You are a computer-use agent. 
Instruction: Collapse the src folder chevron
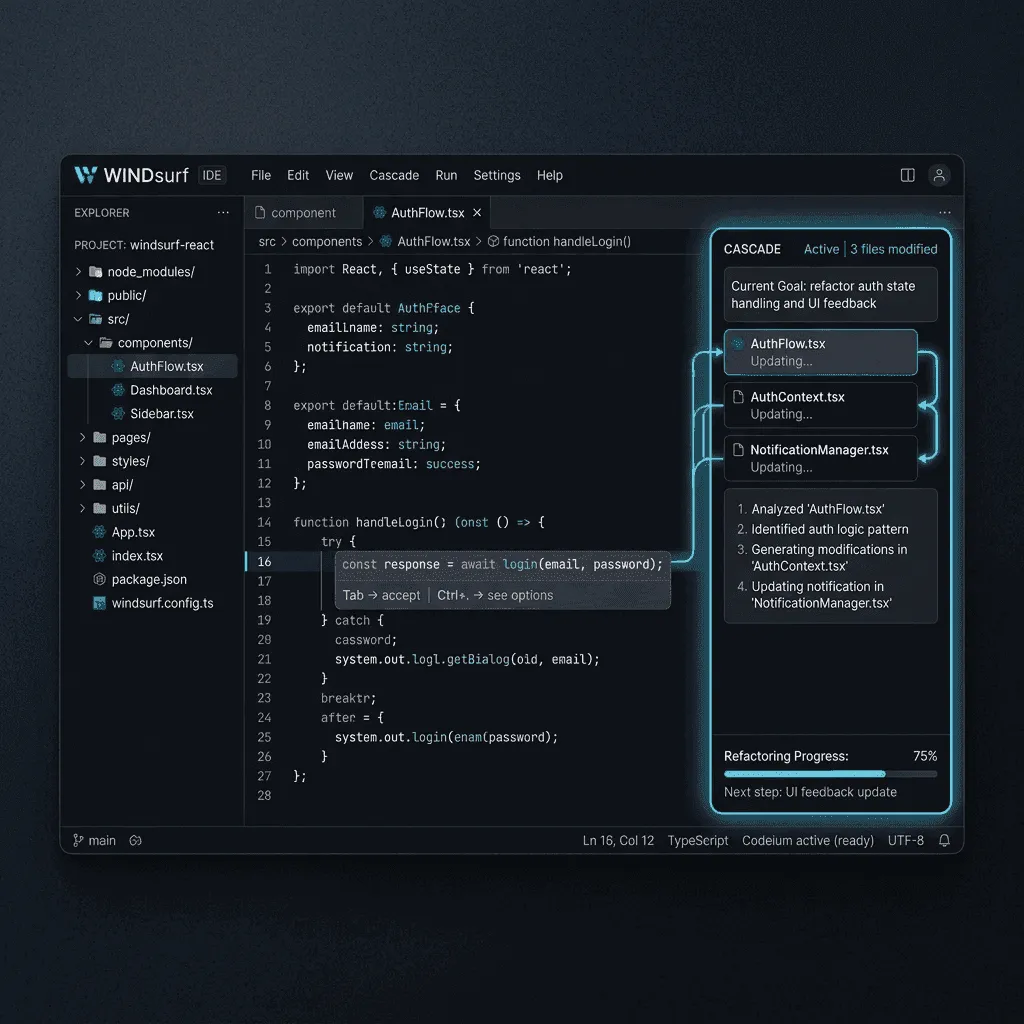pyautogui.click(x=78, y=319)
